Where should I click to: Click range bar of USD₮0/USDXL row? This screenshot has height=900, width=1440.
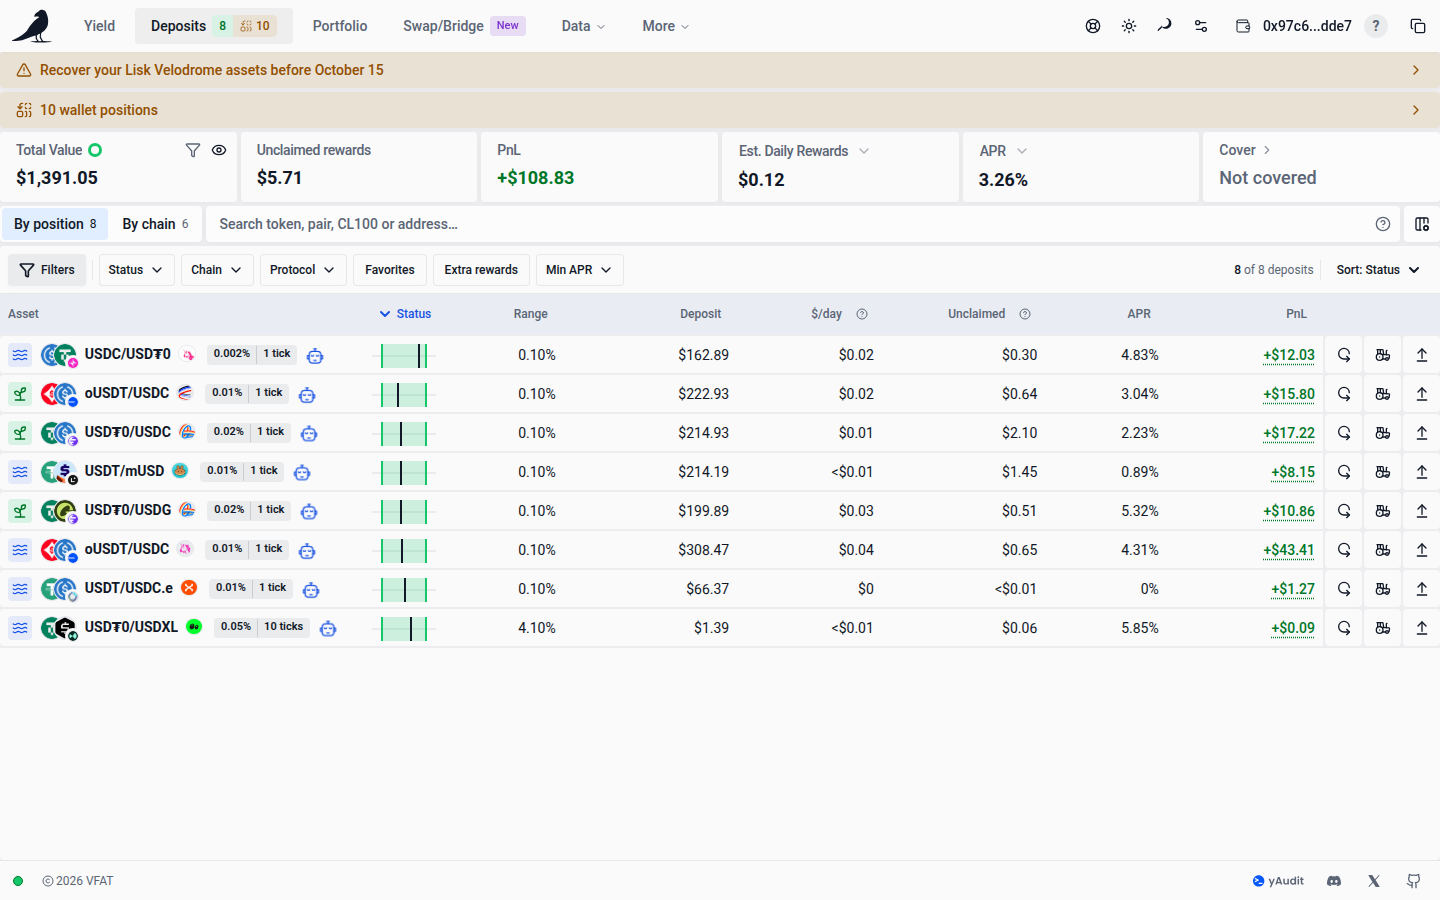click(404, 628)
